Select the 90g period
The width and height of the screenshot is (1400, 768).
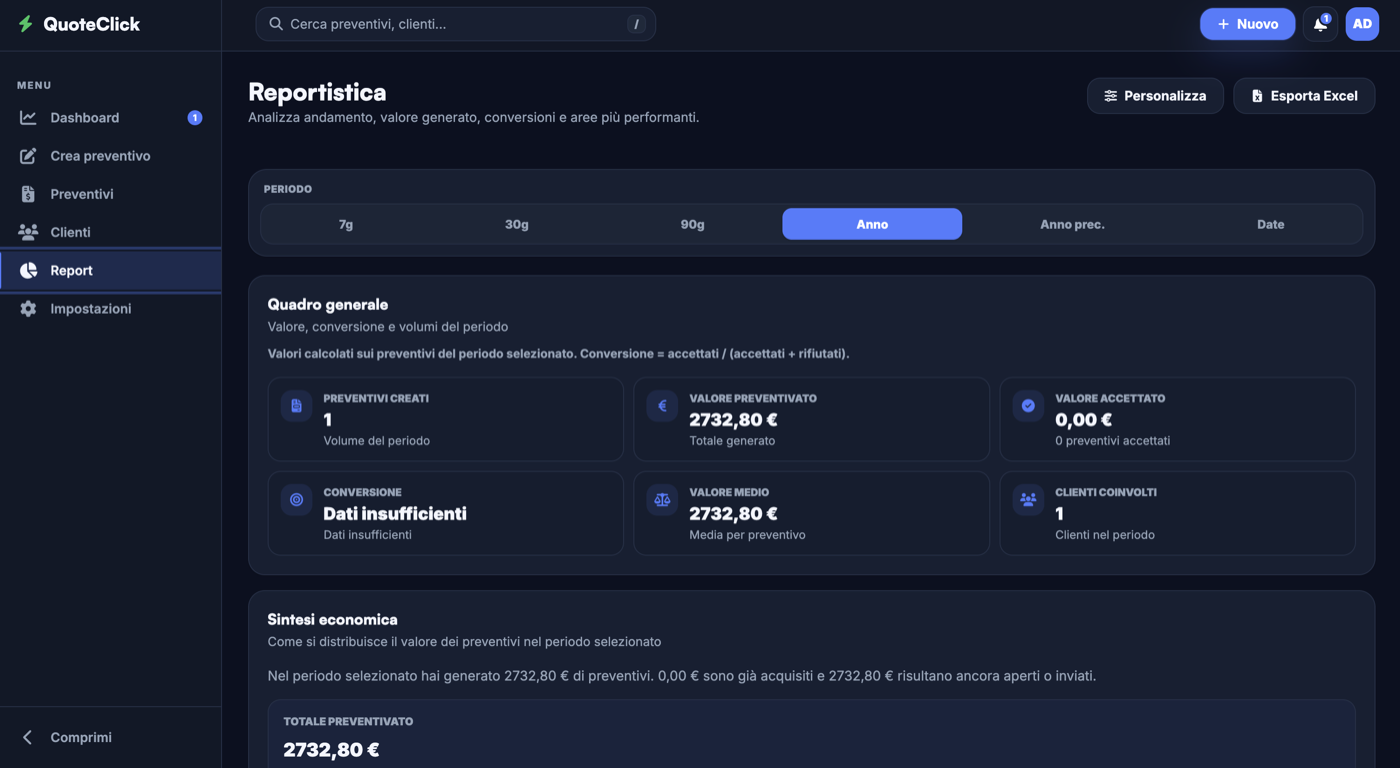[692, 224]
